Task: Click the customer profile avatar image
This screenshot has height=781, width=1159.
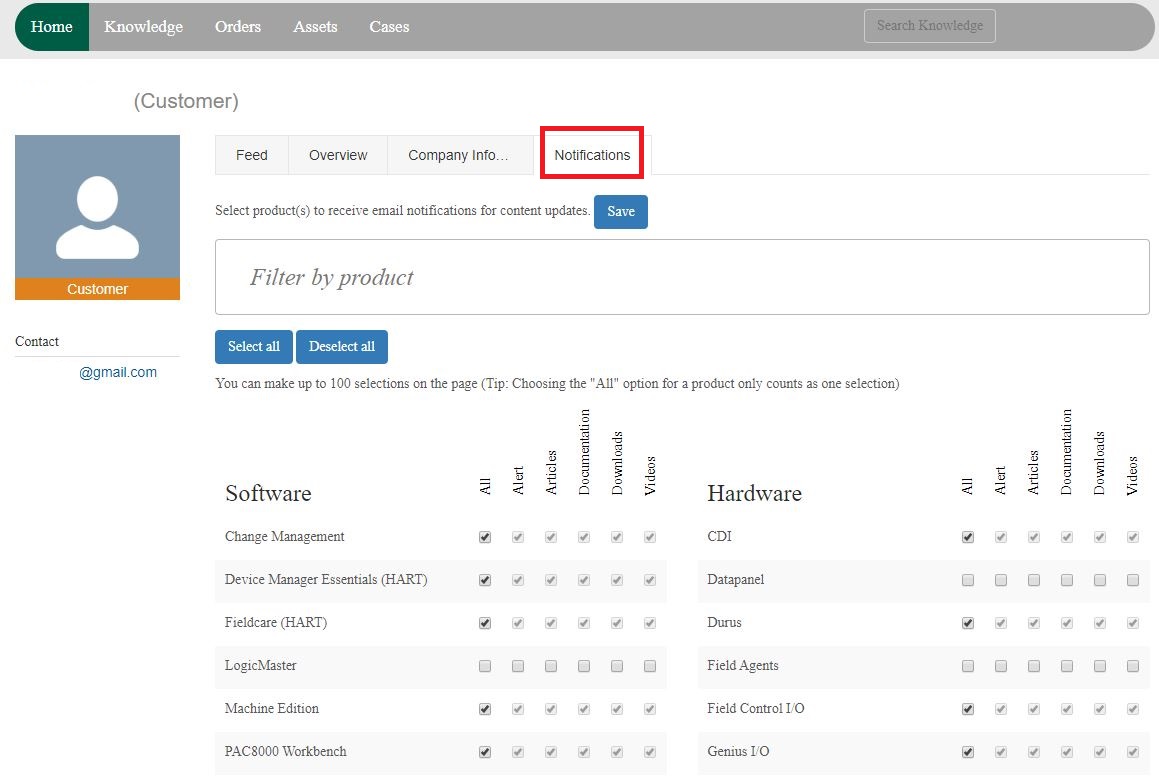Action: click(97, 207)
